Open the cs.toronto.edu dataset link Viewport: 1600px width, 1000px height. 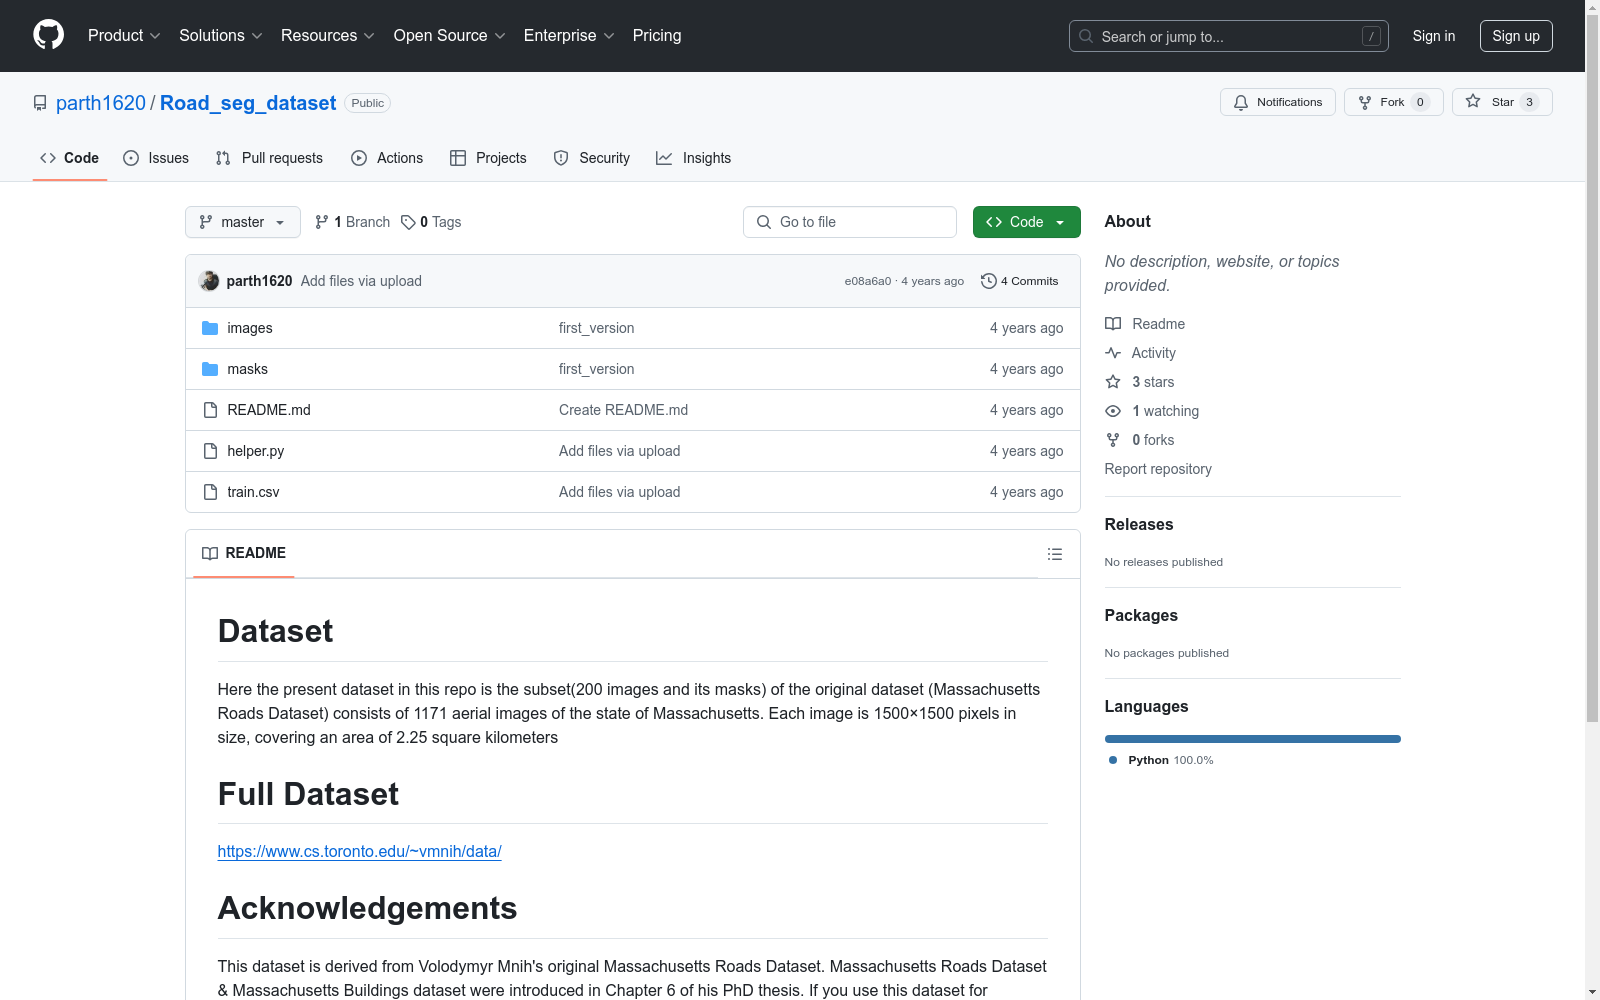(360, 851)
